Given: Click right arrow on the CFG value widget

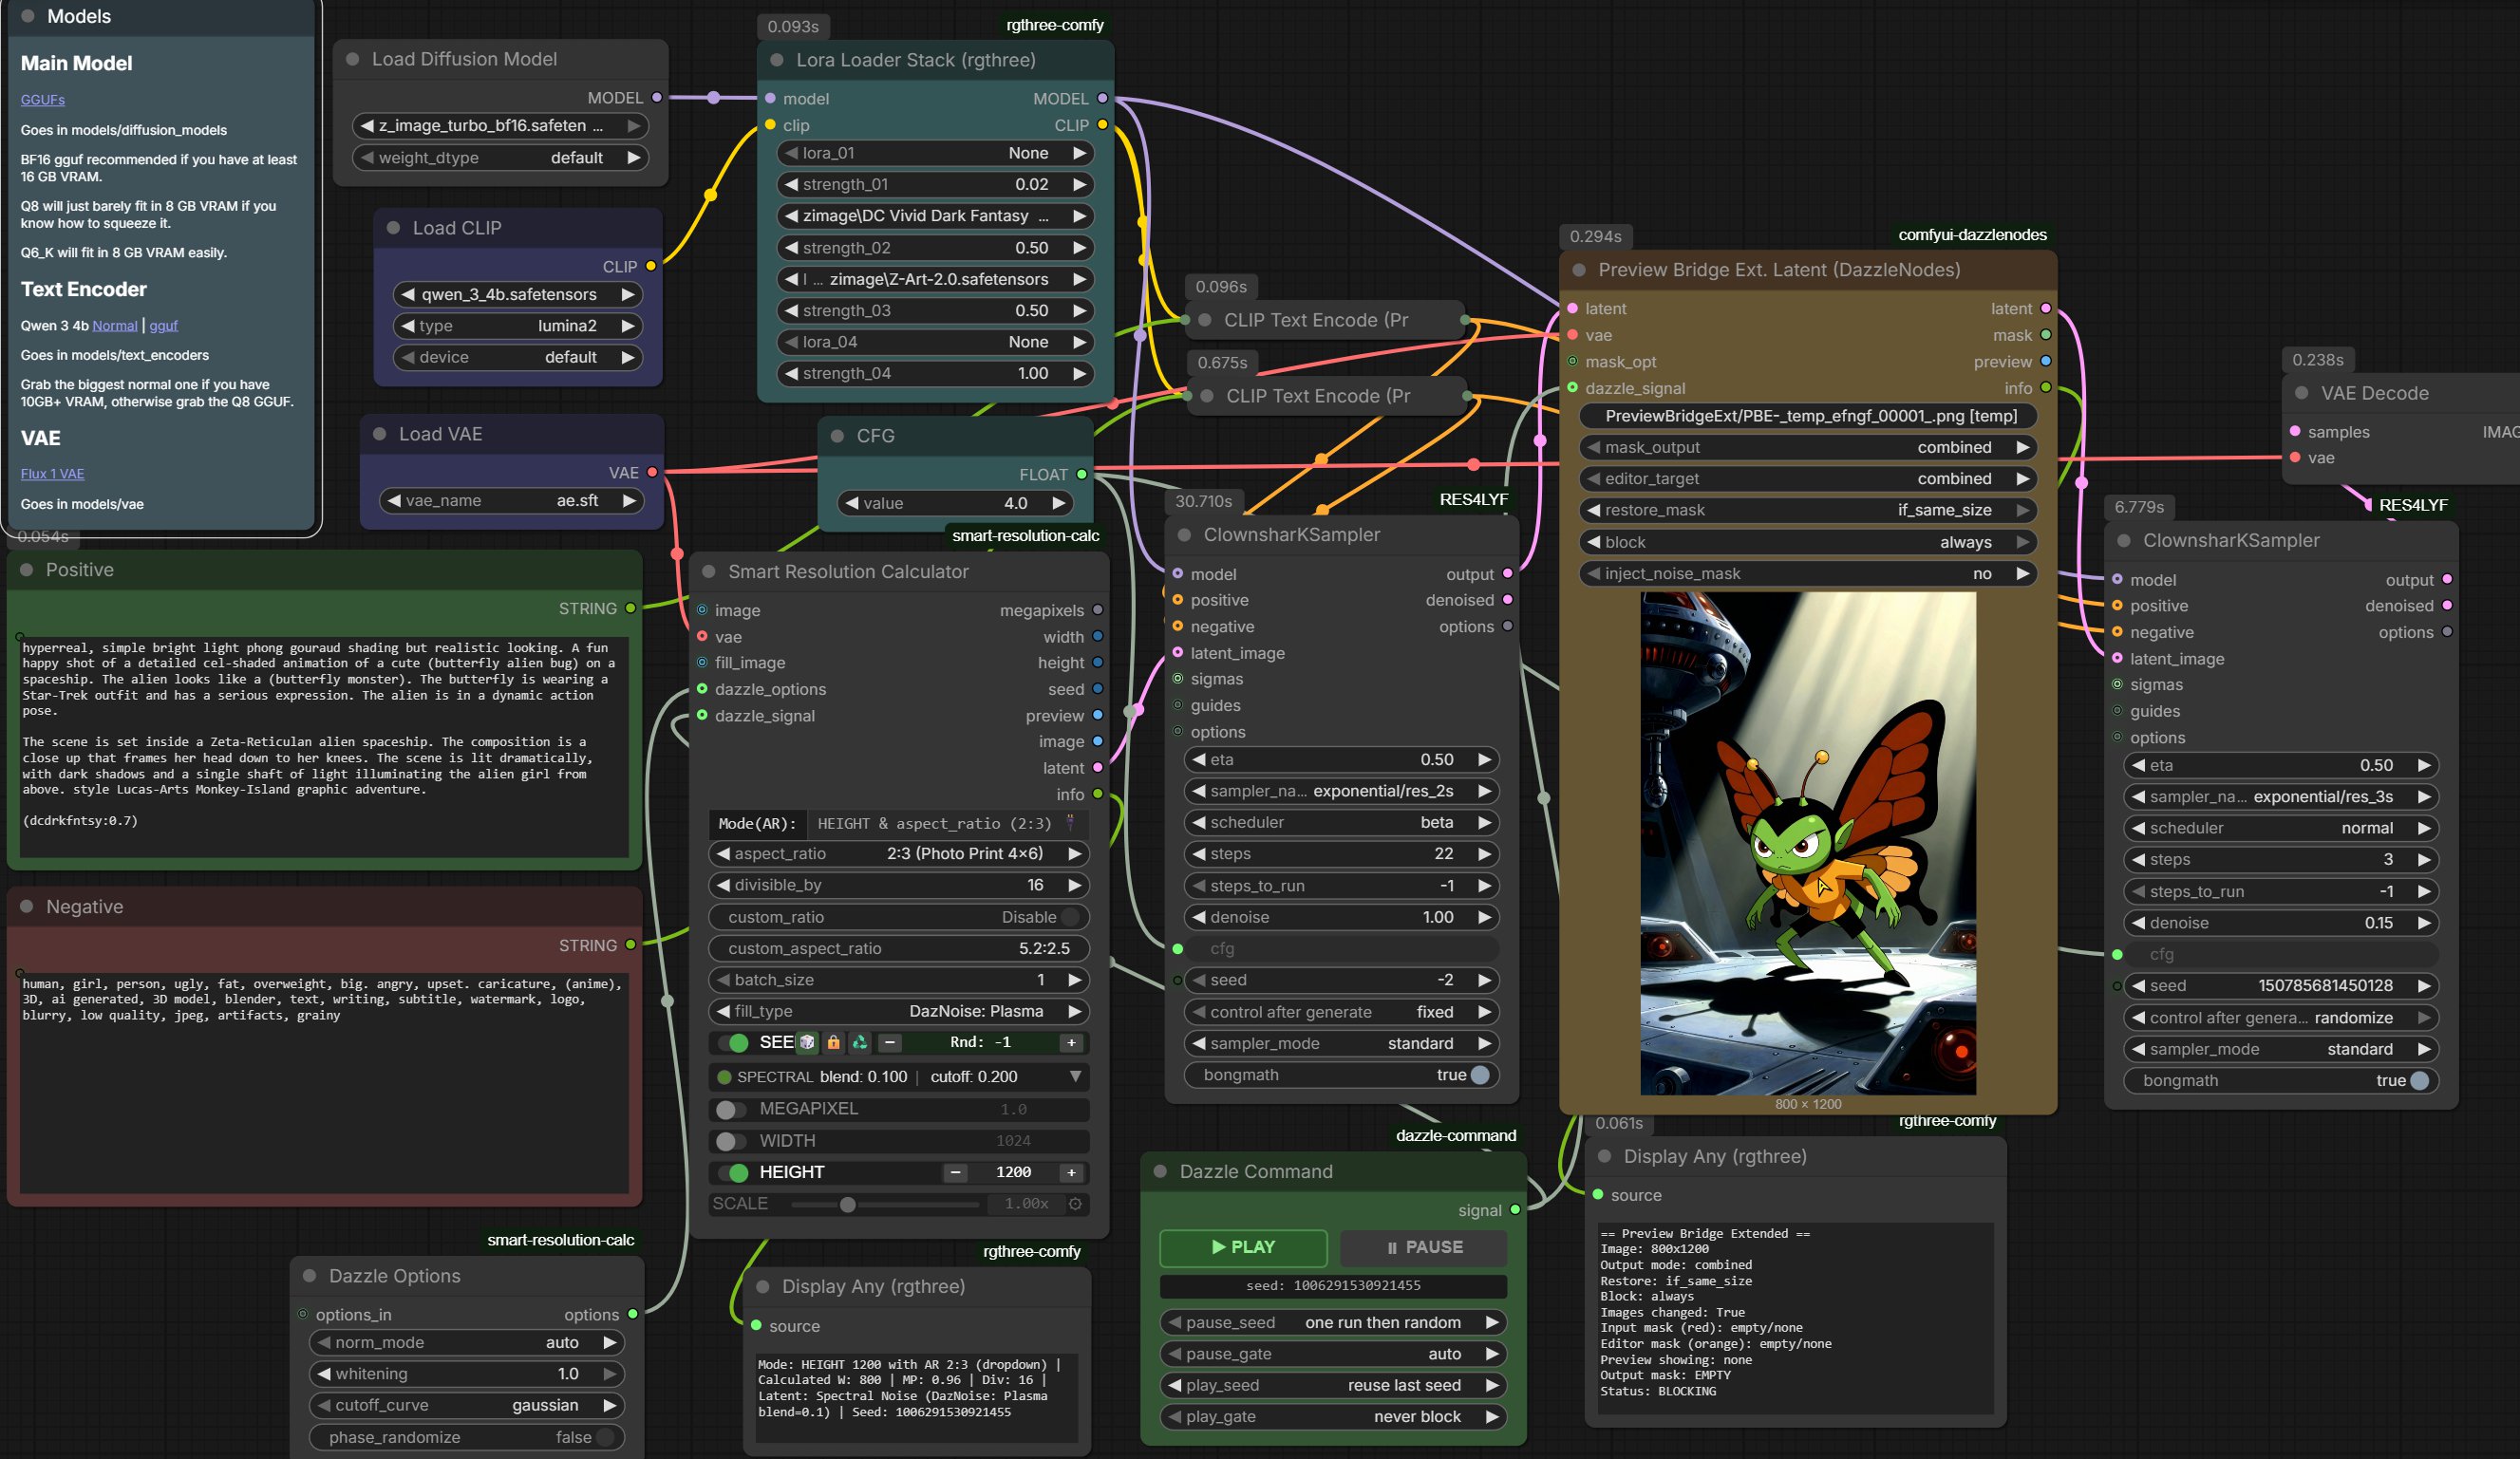Looking at the screenshot, I should (1058, 503).
